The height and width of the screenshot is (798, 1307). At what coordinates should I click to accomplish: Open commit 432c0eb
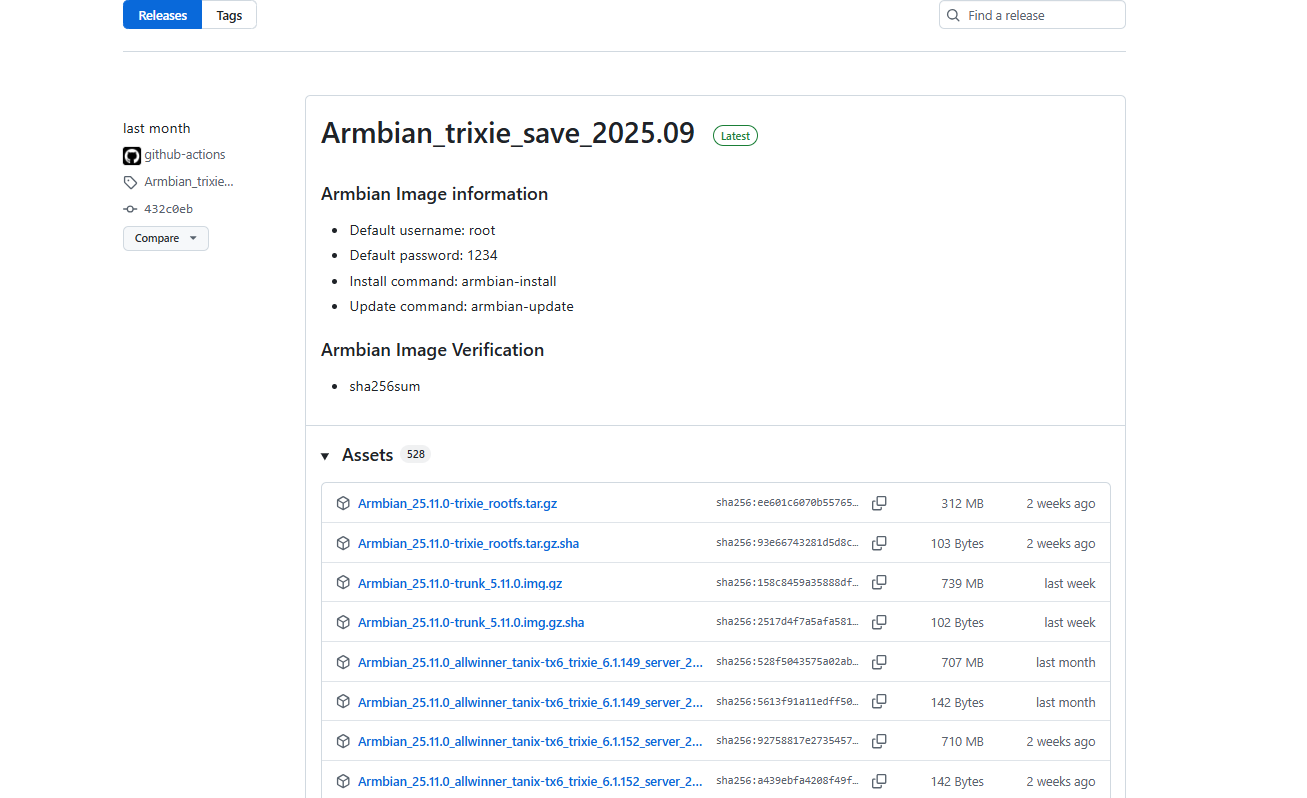coord(168,209)
